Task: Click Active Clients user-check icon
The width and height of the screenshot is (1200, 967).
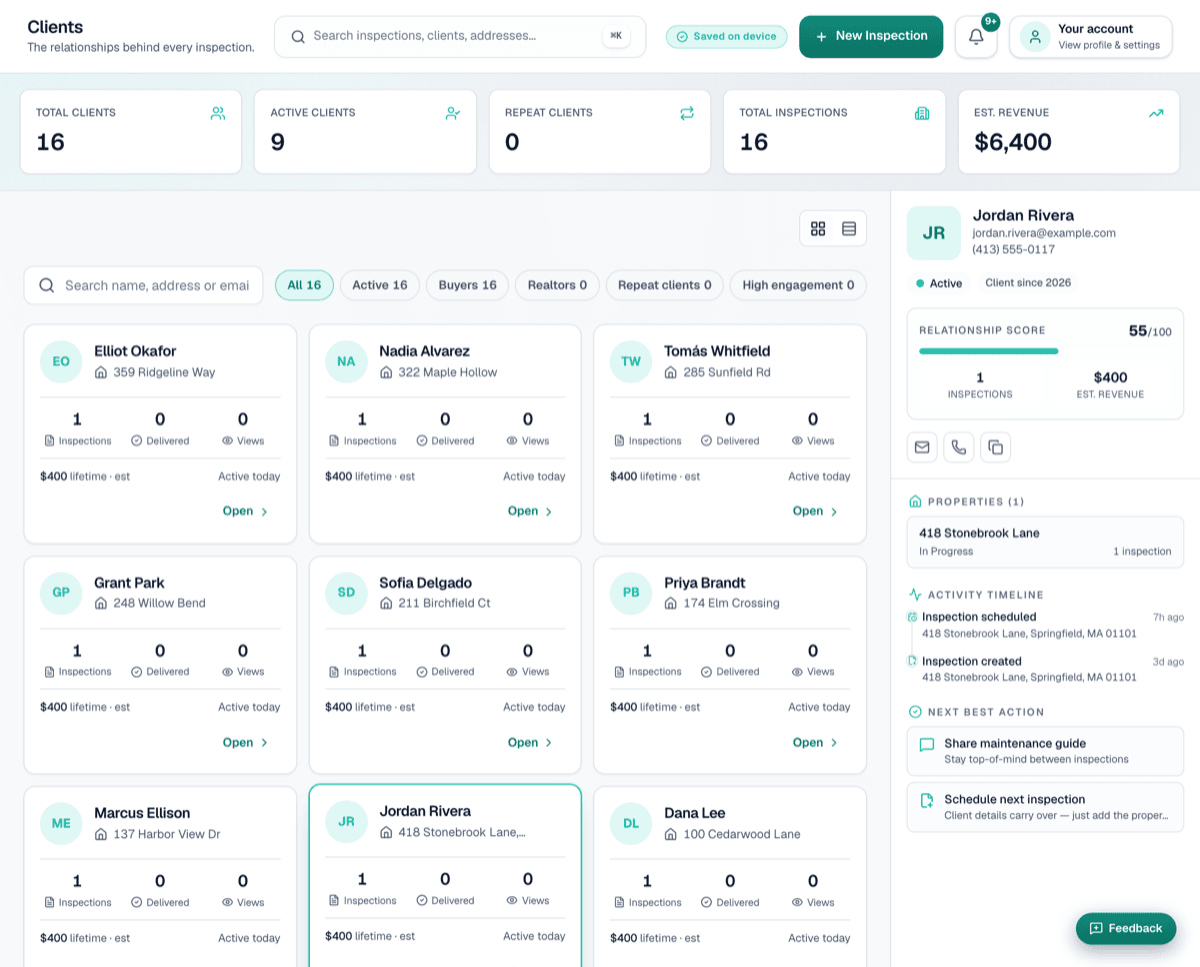Action: (453, 113)
